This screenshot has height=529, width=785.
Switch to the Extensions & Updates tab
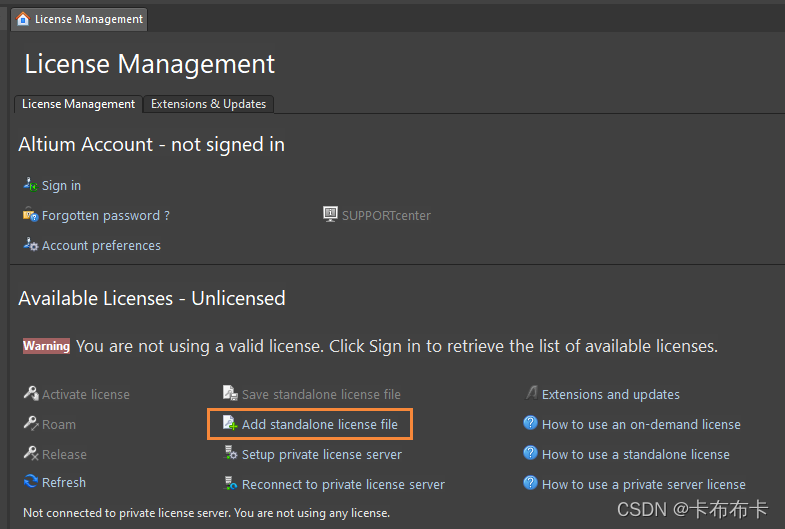point(208,104)
